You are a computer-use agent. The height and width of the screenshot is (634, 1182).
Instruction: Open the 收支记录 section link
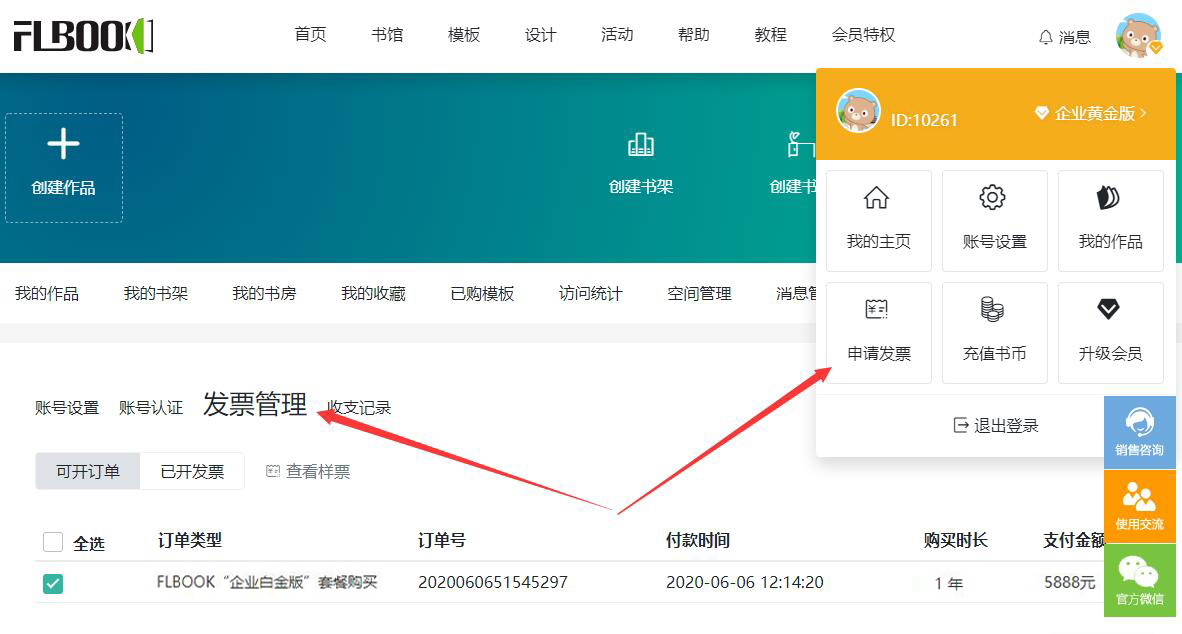(359, 408)
